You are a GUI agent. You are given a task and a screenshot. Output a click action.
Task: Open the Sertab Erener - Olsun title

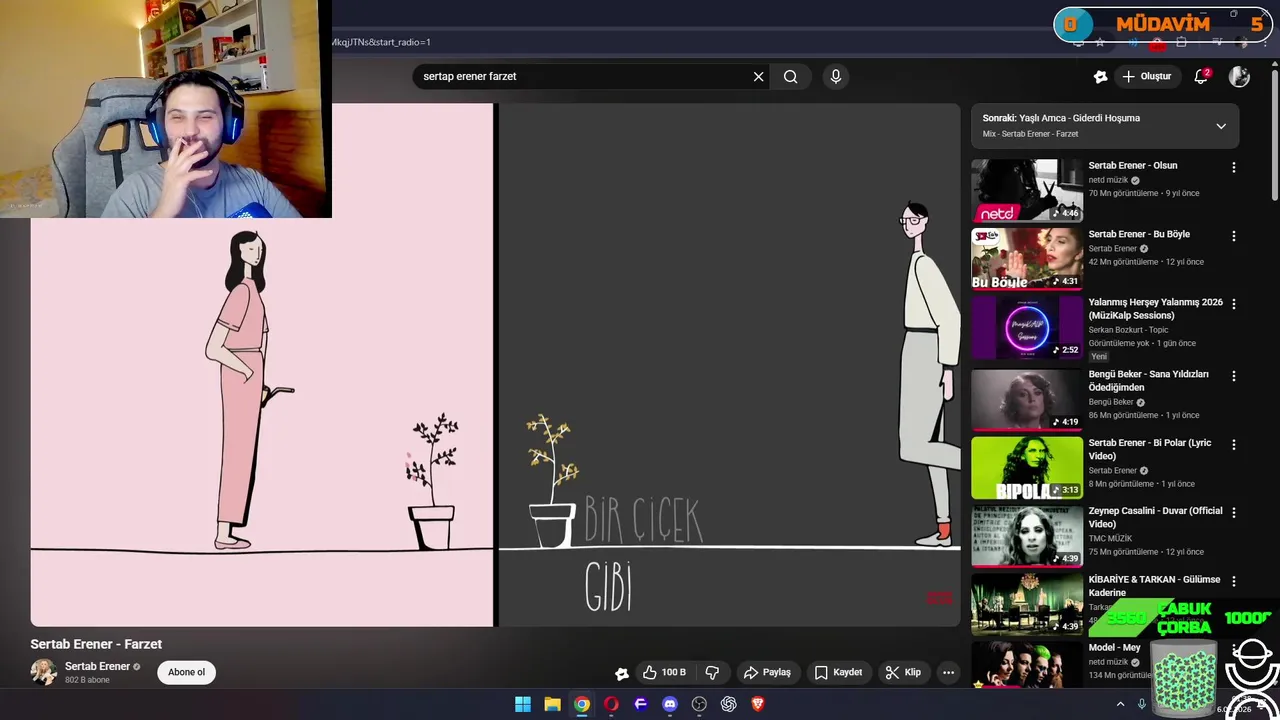pos(1133,165)
